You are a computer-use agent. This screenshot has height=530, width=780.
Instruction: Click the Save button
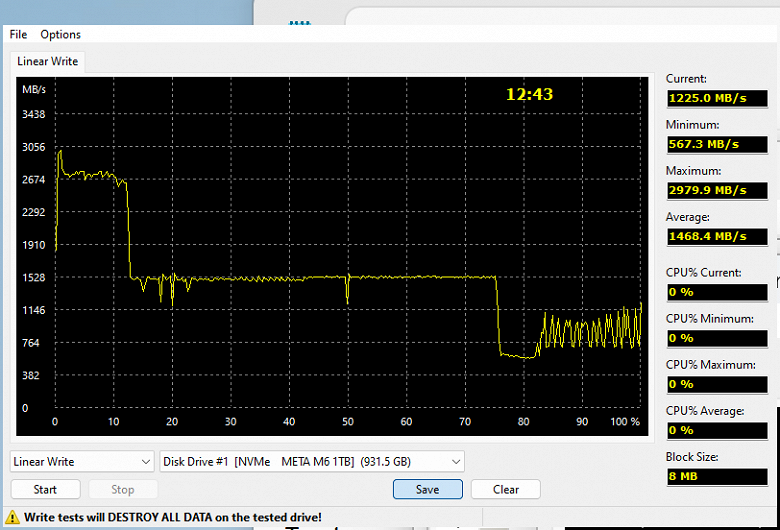tap(428, 489)
